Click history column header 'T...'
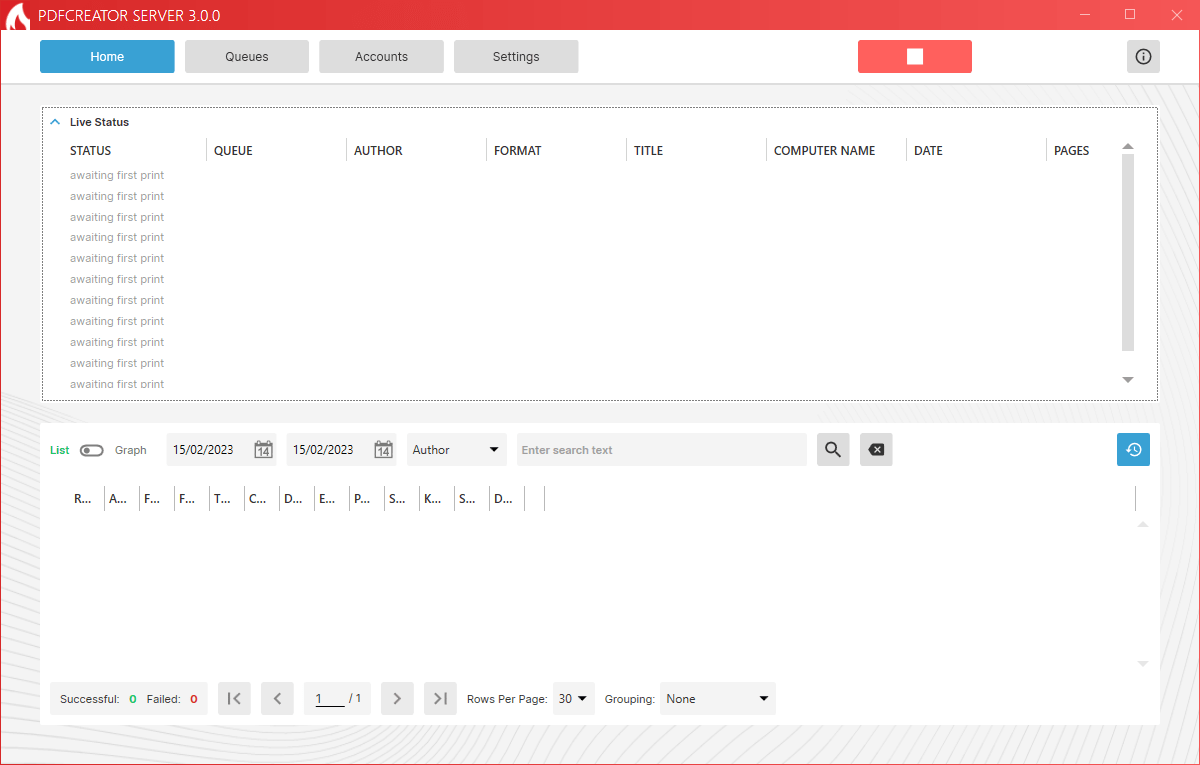 click(223, 498)
